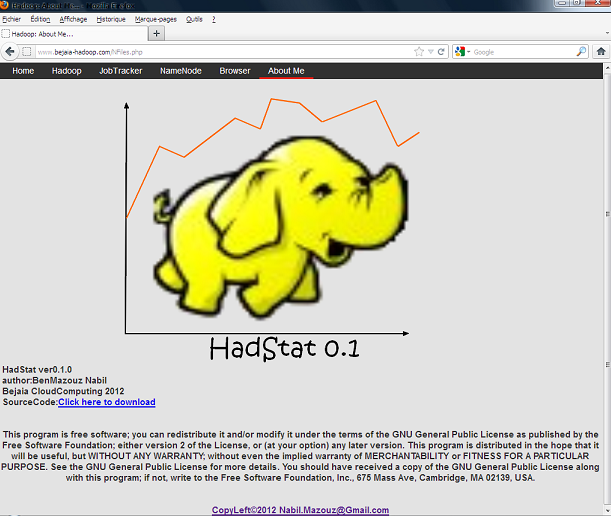The height and width of the screenshot is (516, 611).
Task: Click the yellow Hadoop elephant logo image
Action: click(x=280, y=228)
